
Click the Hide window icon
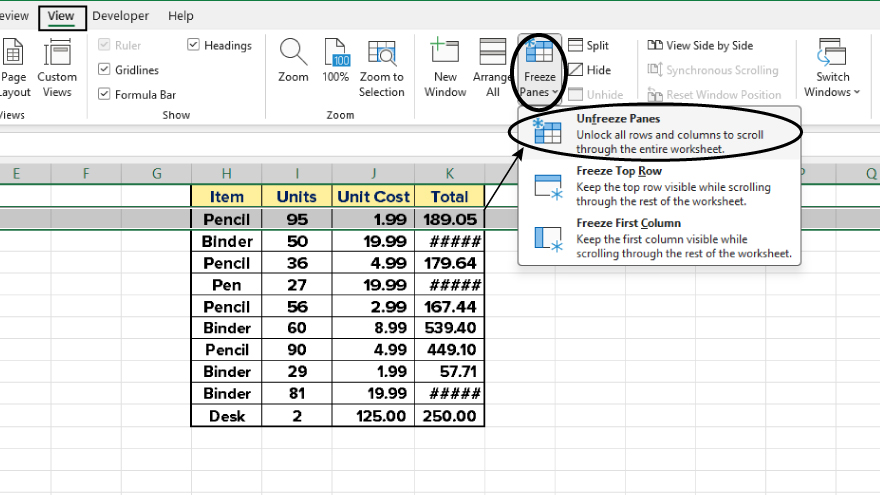[x=576, y=70]
